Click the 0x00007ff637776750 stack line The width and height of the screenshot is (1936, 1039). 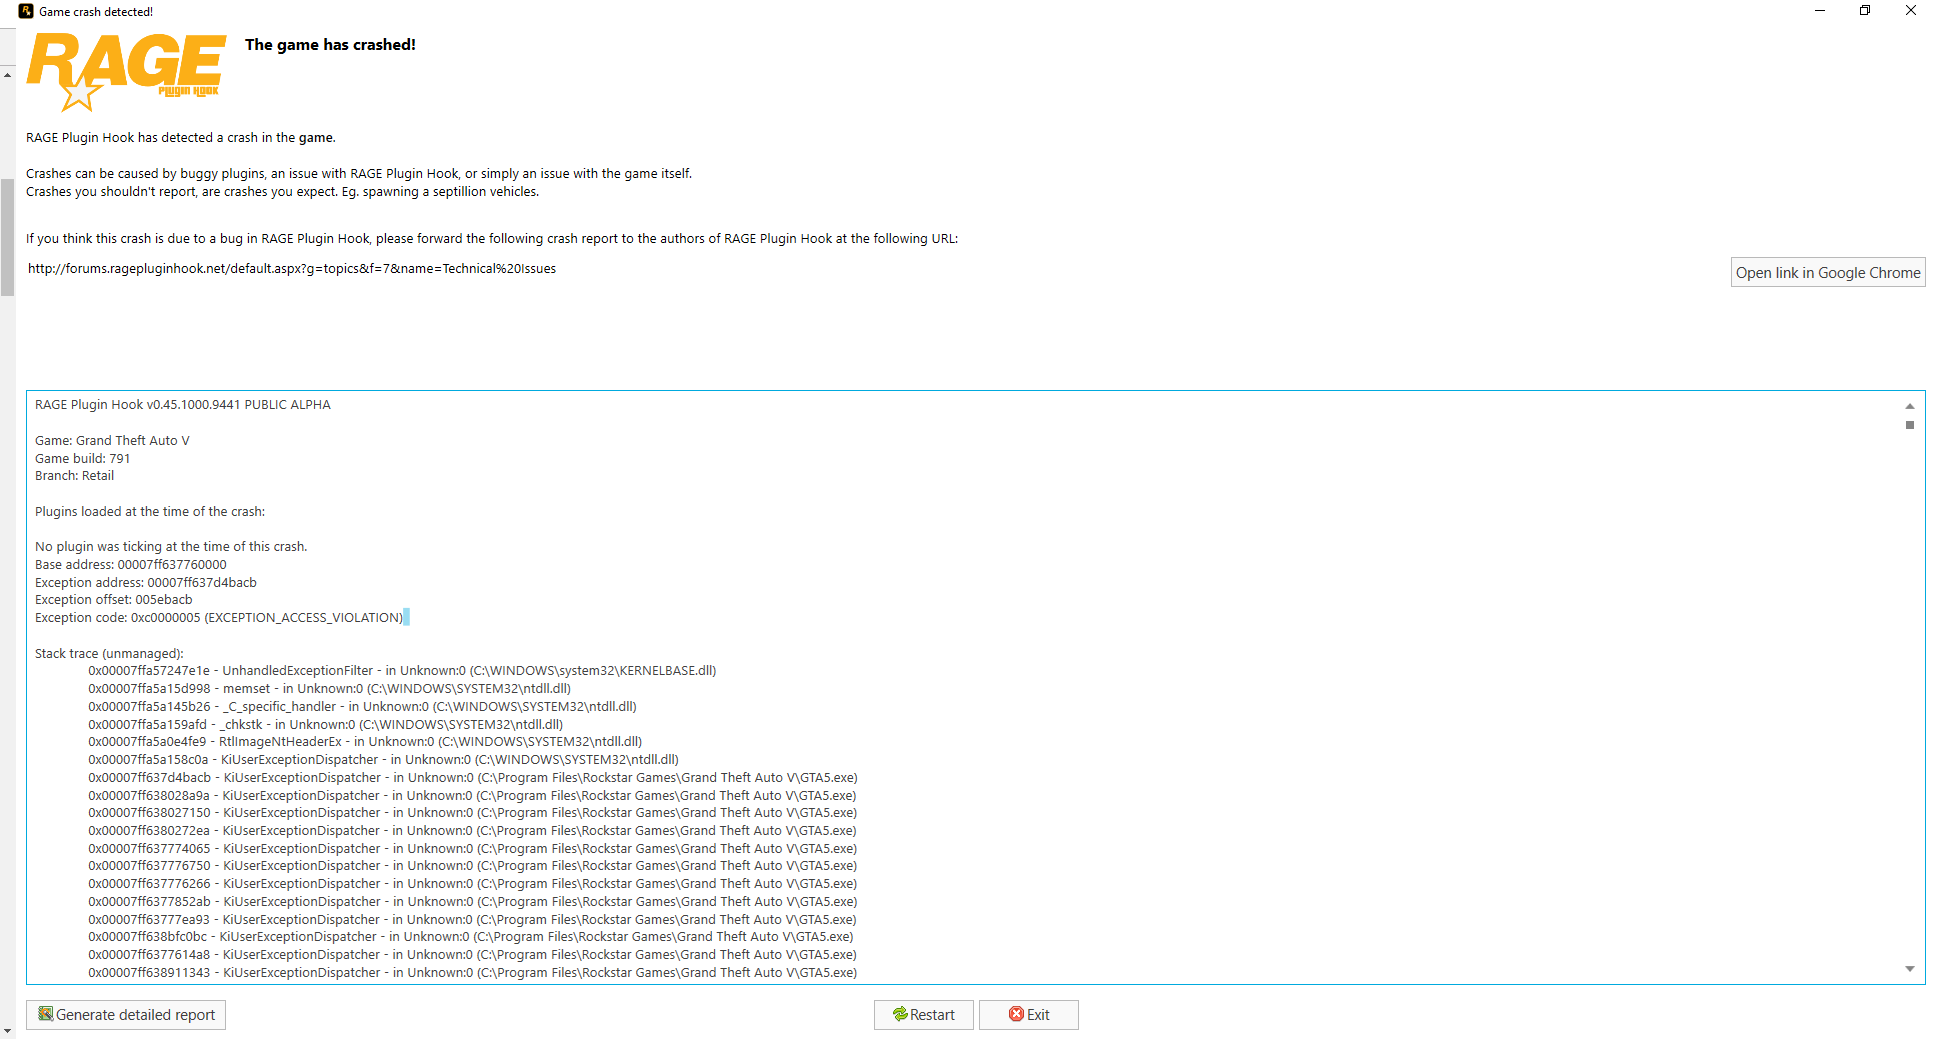[472, 866]
